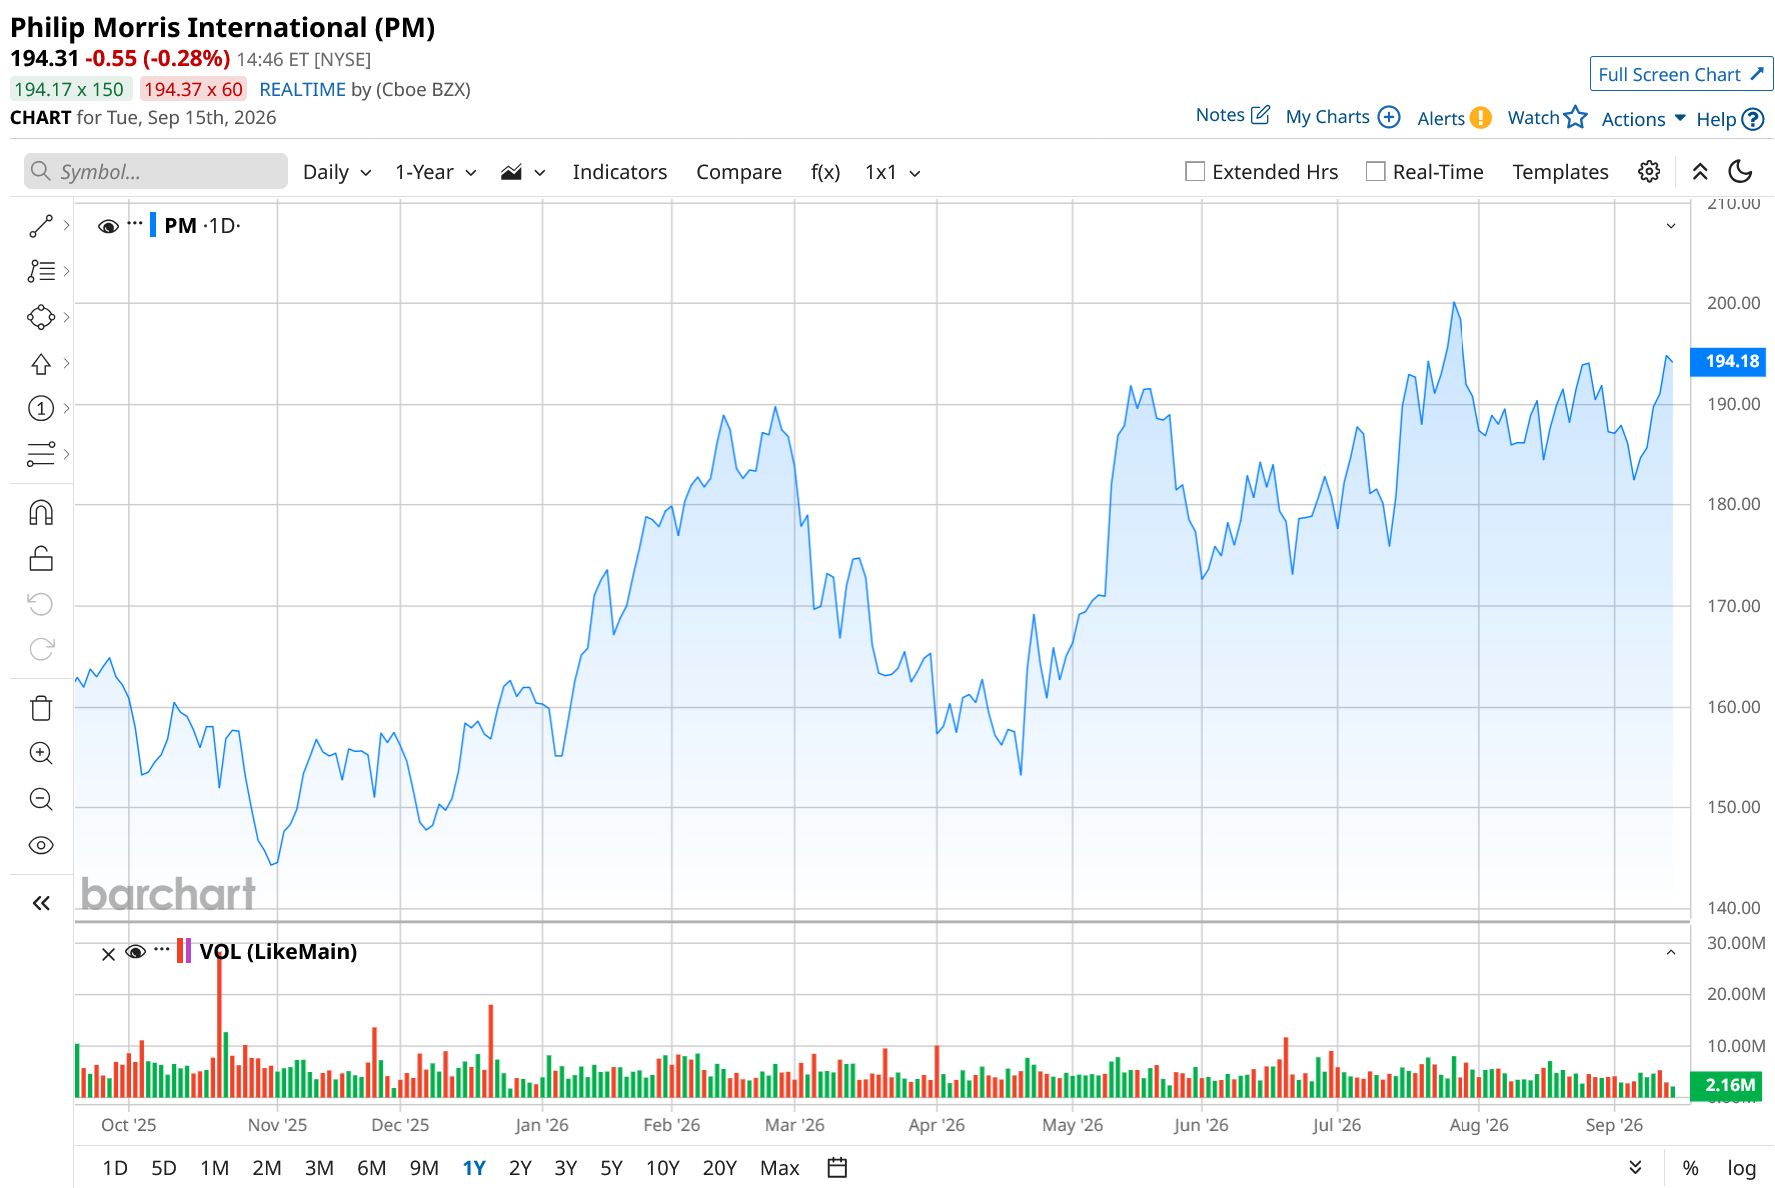Enable the Real-Time checkbox

[1375, 172]
